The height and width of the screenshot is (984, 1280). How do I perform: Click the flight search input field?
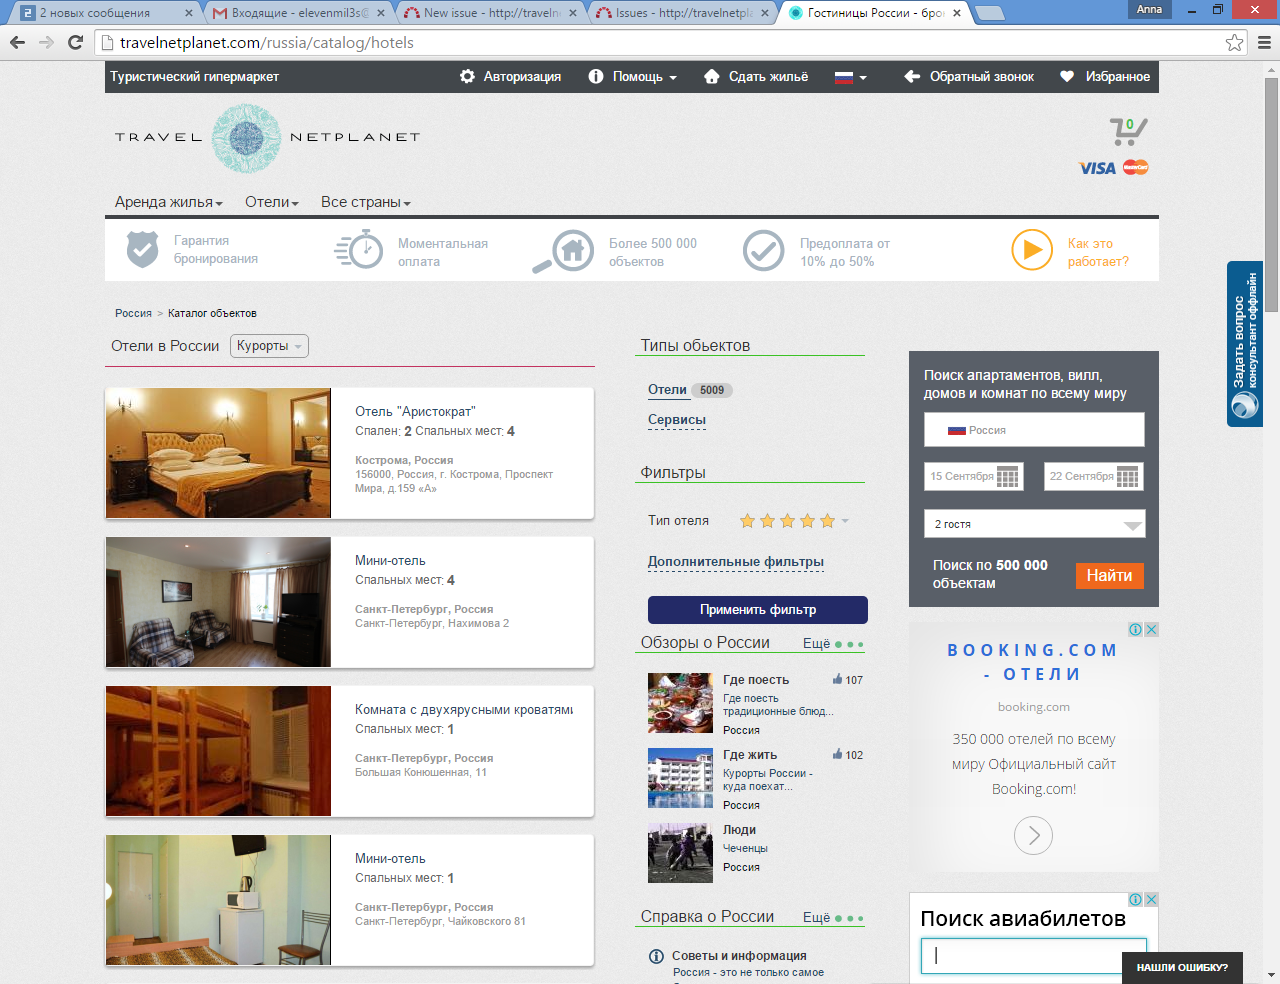(1033, 955)
